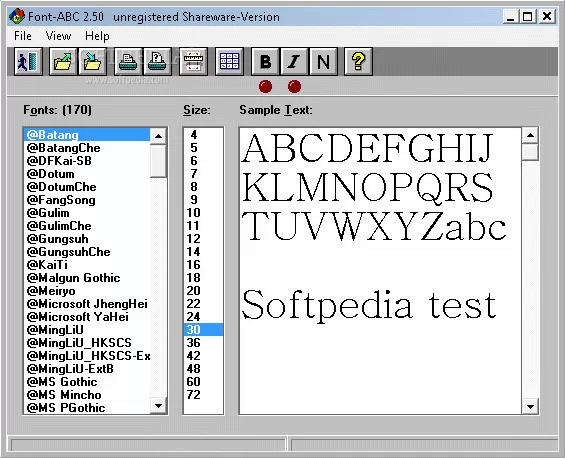Image resolution: width=565 pixels, height=458 pixels.
Task: Select @Microsoft JhengHei font
Action: (x=87, y=303)
